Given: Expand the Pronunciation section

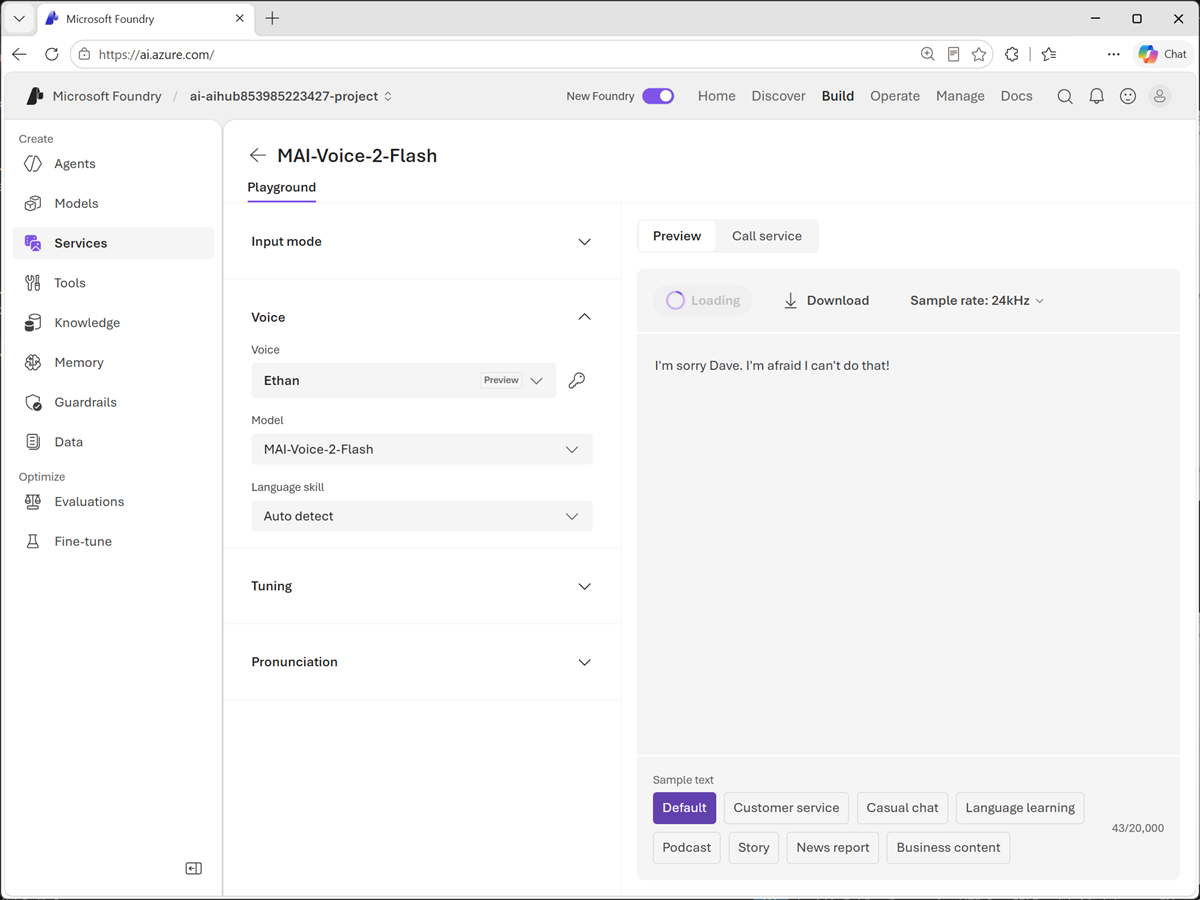Looking at the screenshot, I should [x=421, y=662].
